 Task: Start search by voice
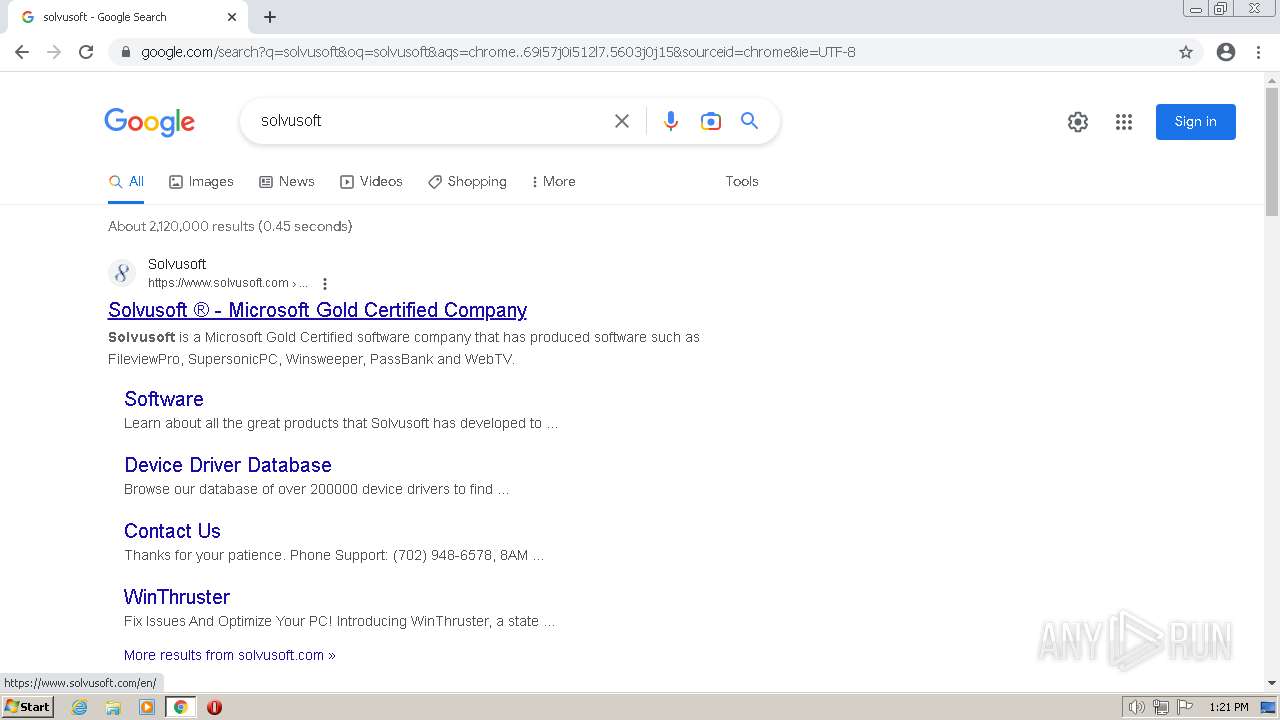click(671, 121)
